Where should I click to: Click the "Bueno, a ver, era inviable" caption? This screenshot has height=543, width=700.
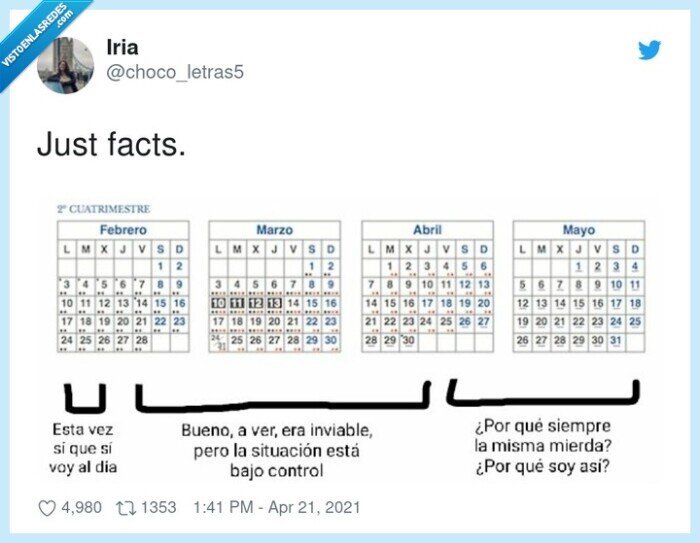pos(276,431)
